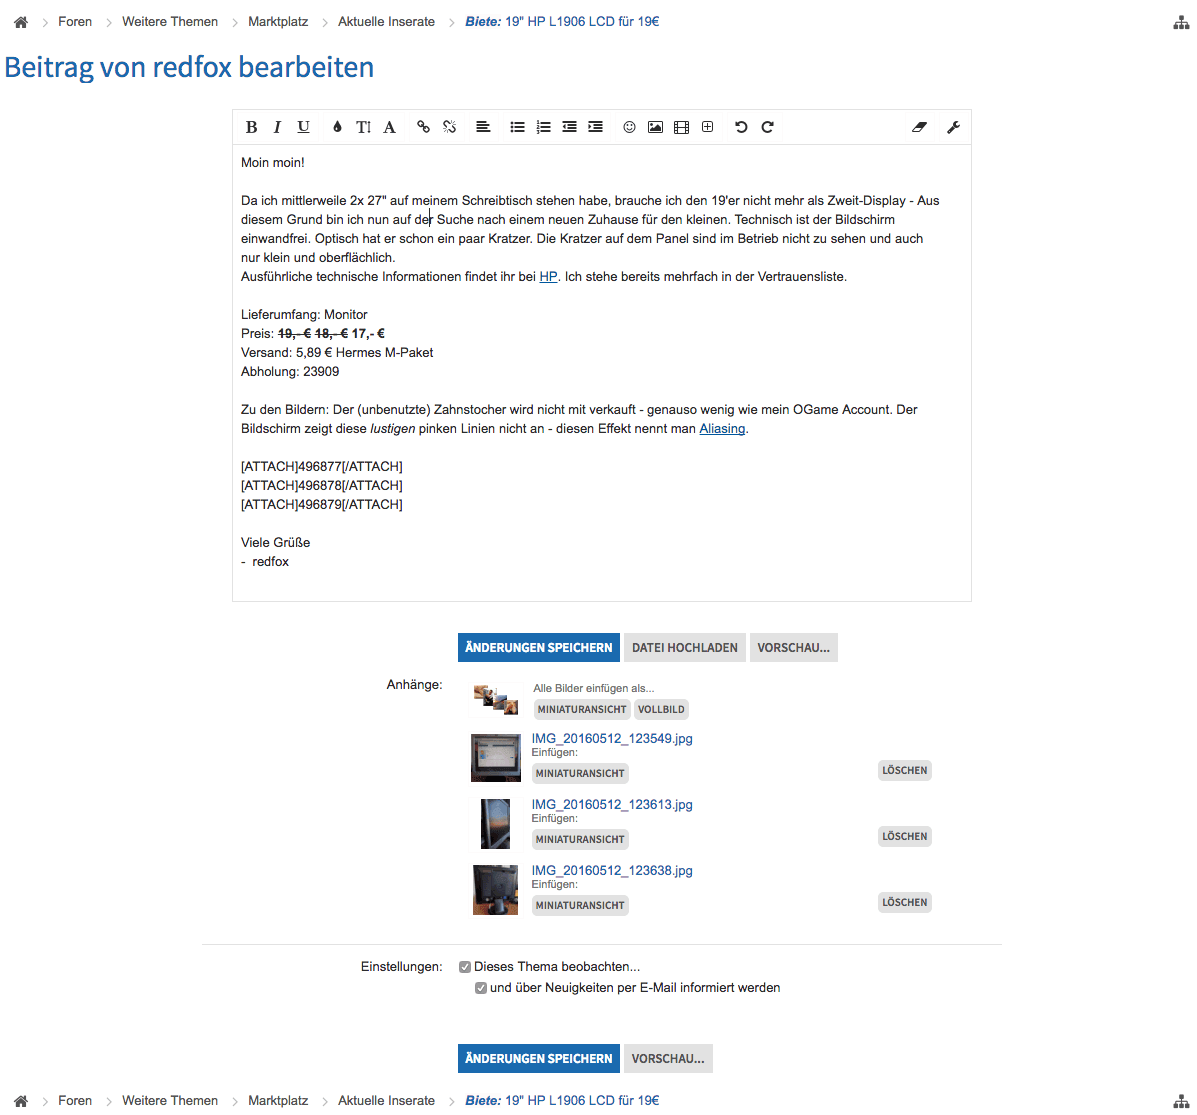Screen dimensions: 1197x1115
Task: Open the font size tool
Action: click(x=363, y=127)
